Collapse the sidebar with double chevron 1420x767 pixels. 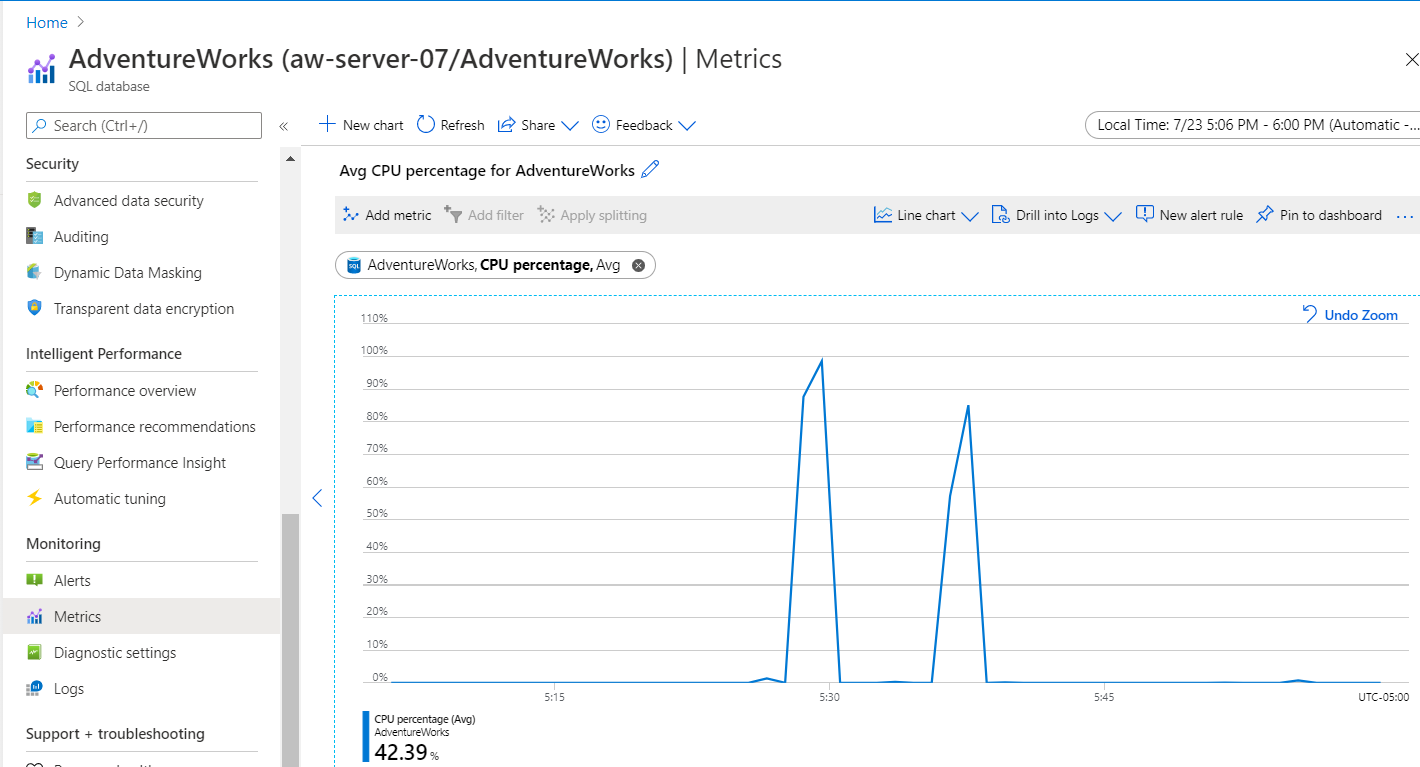(x=283, y=126)
